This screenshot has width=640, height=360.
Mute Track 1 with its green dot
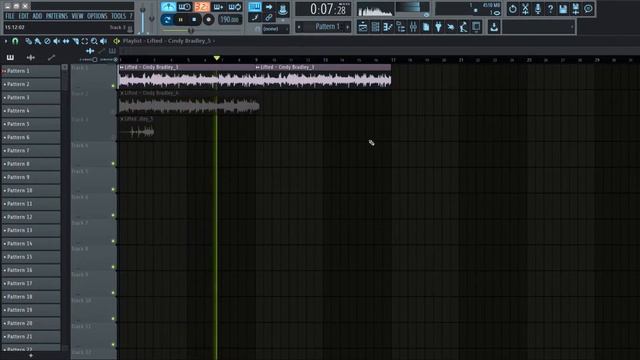point(113,86)
